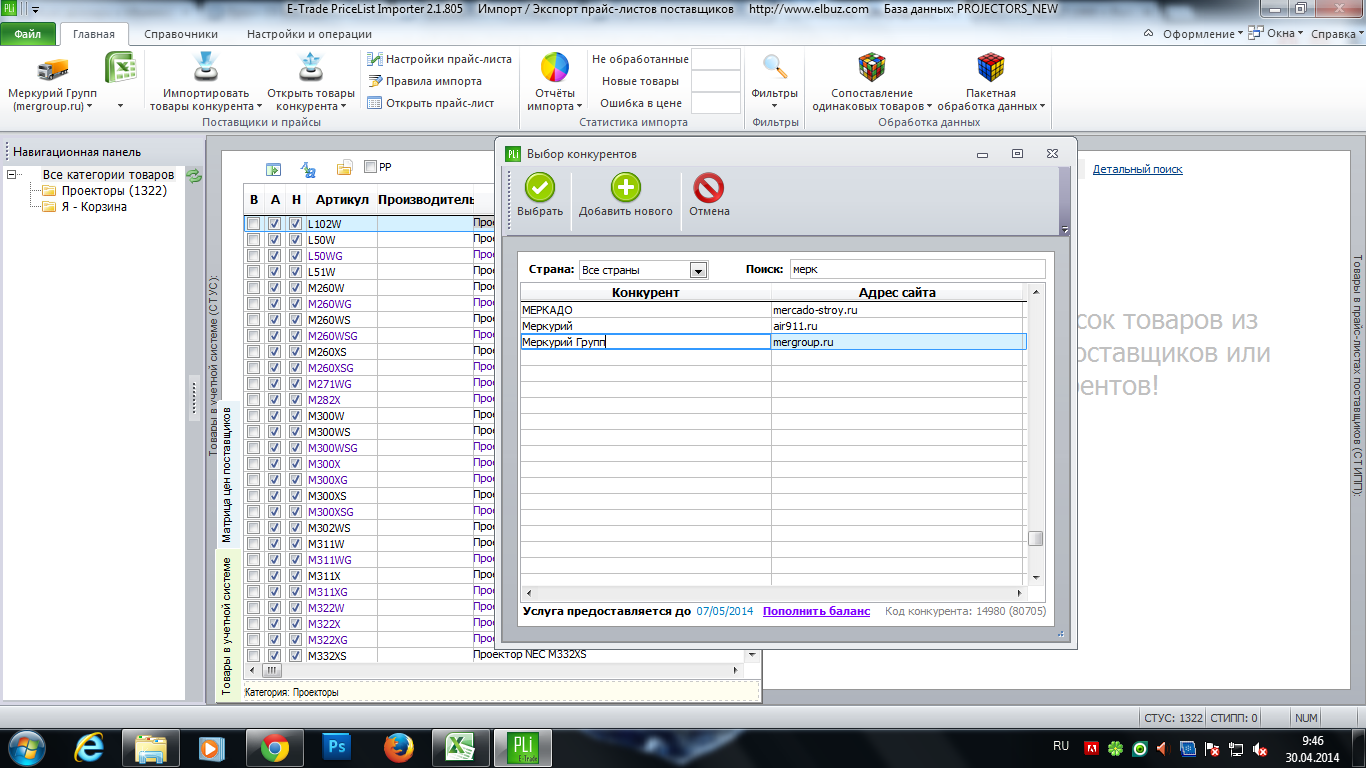This screenshot has width=1366, height=768.
Task: Select the Я - Корзина folder
Action: [x=94, y=207]
